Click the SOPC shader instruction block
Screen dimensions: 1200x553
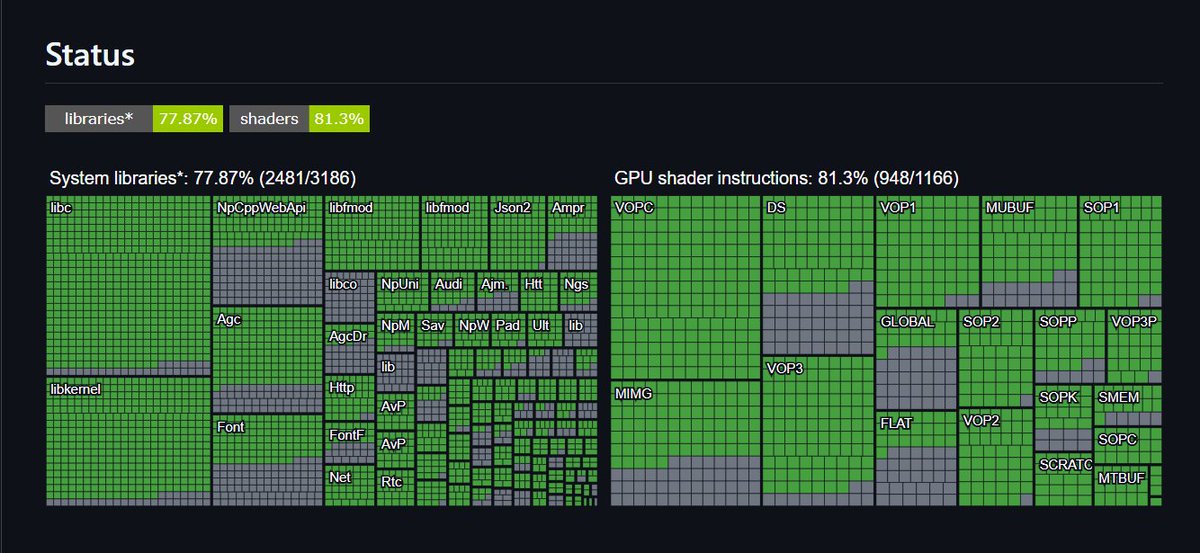click(1128, 445)
